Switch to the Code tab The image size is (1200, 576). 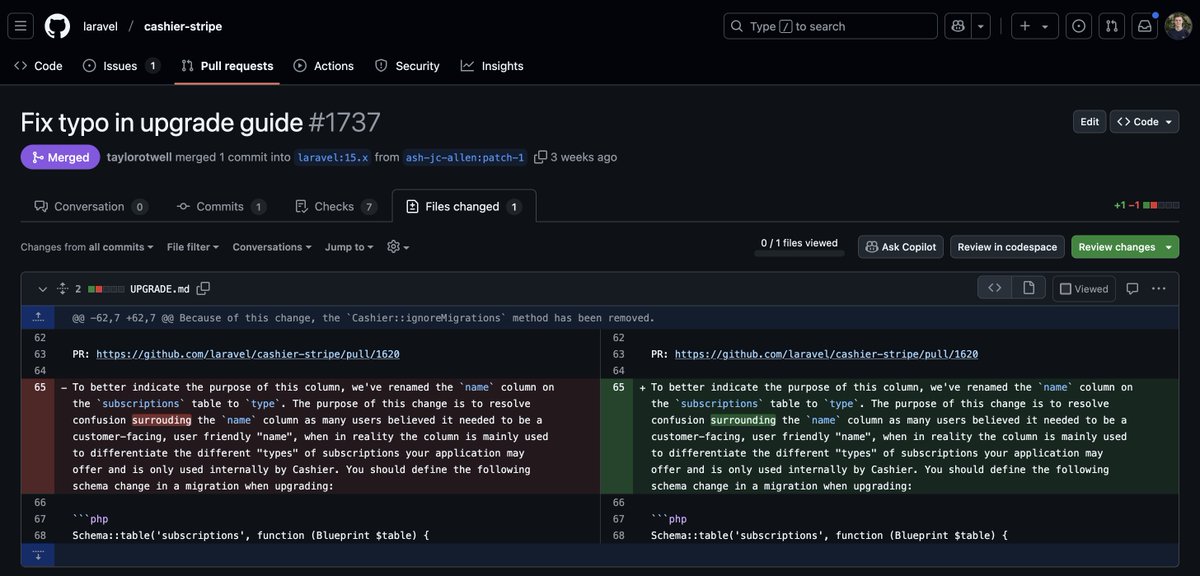38,66
